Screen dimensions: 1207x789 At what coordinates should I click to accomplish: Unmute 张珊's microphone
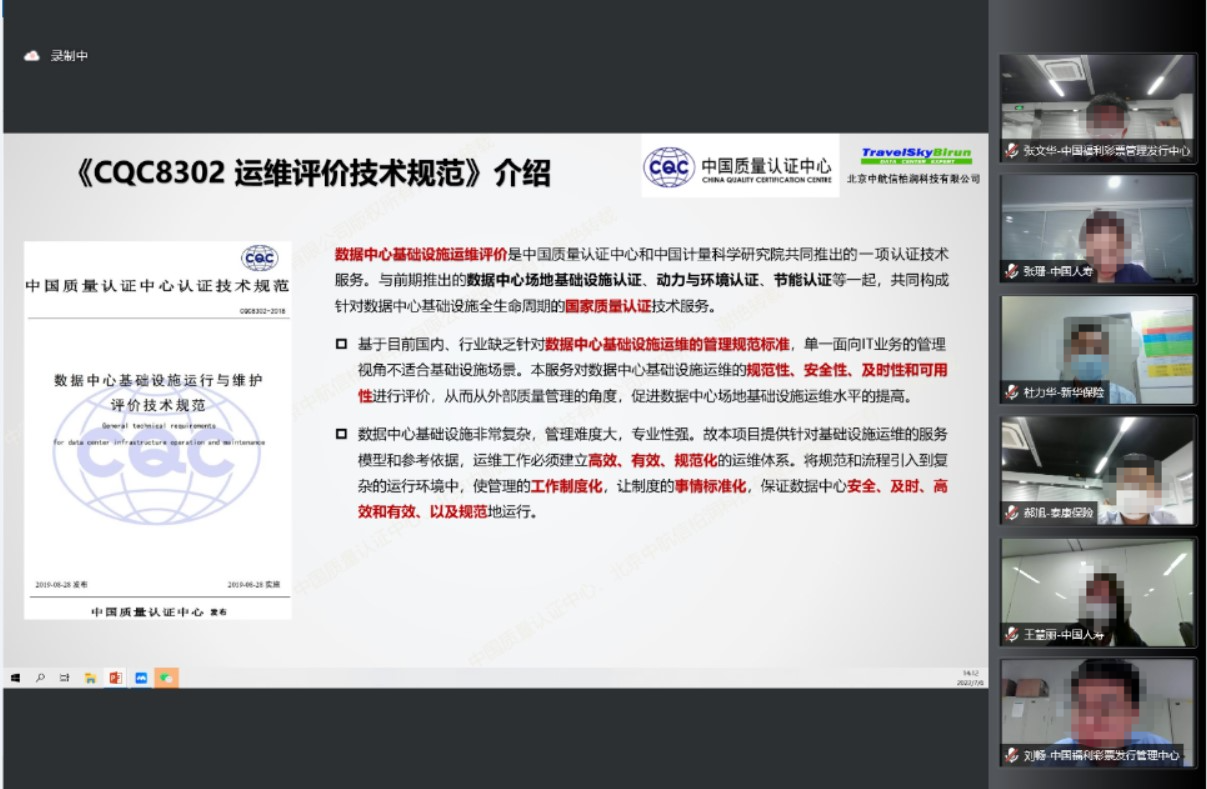coord(1009,268)
